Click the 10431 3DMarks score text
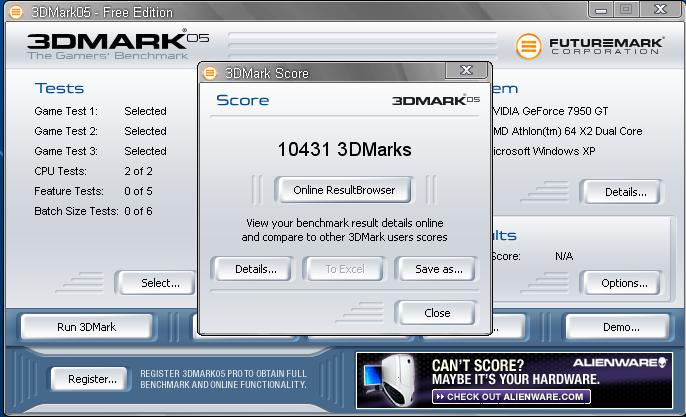The height and width of the screenshot is (417, 686). pyautogui.click(x=344, y=149)
